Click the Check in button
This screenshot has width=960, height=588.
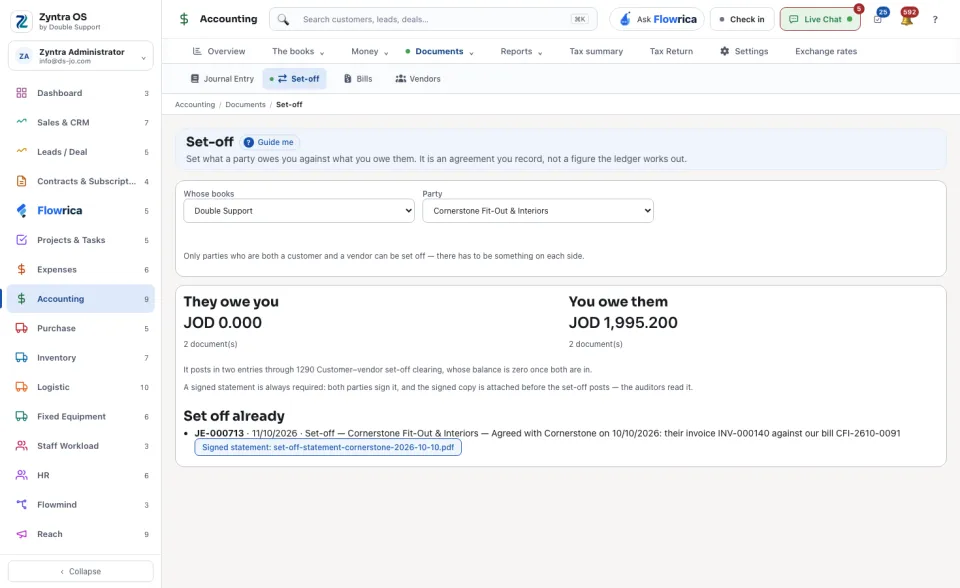tap(742, 19)
